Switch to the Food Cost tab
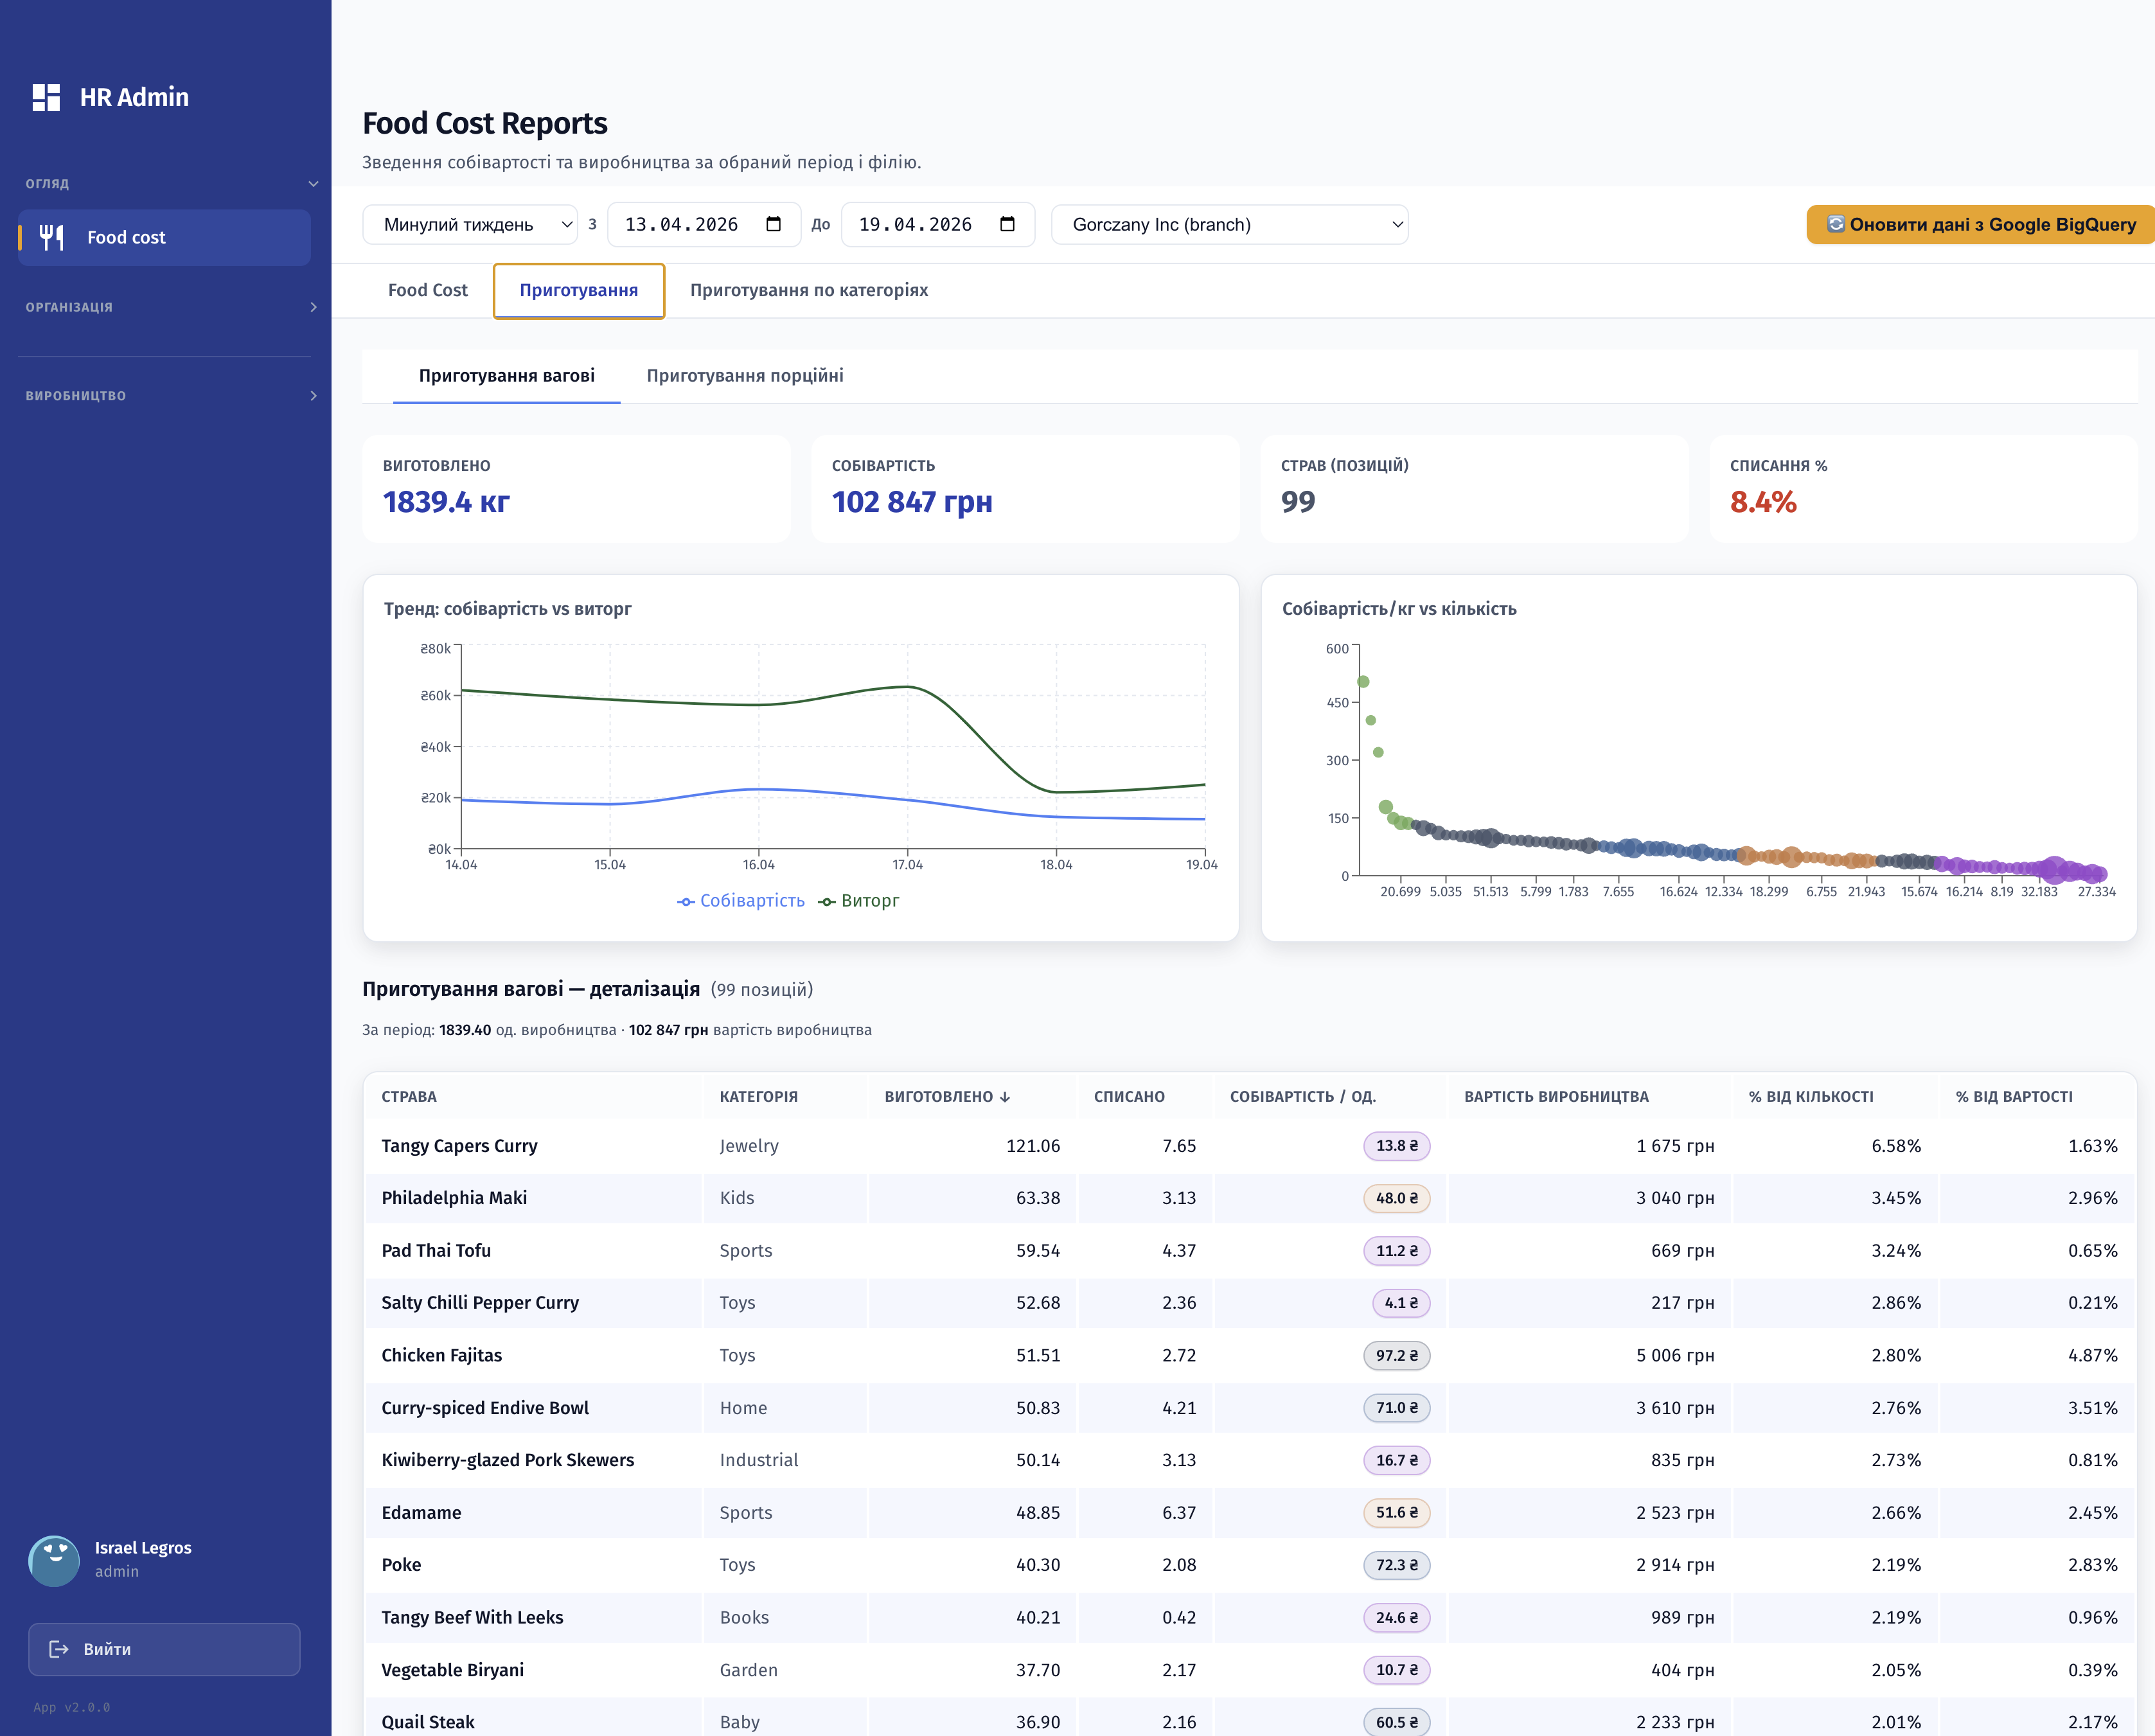The width and height of the screenshot is (2155, 1736). coord(428,290)
